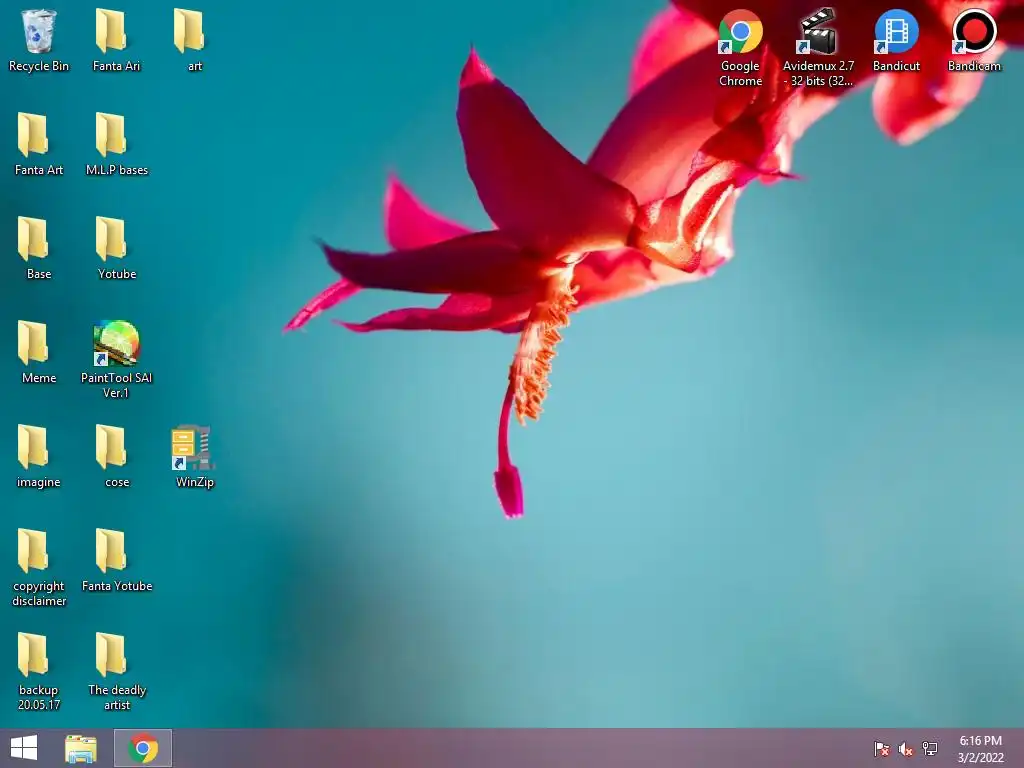Switch to Chrome in the taskbar
This screenshot has height=768, width=1024.
pos(143,748)
